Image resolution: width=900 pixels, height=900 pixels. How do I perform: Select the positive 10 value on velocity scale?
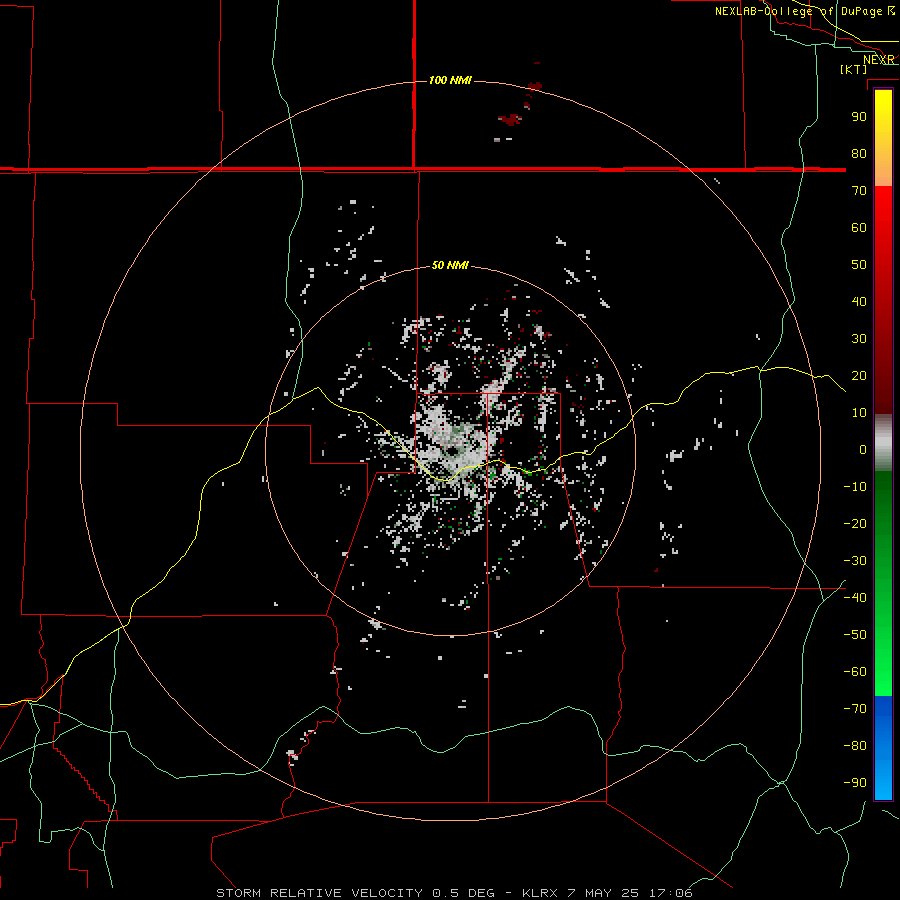[x=859, y=413]
